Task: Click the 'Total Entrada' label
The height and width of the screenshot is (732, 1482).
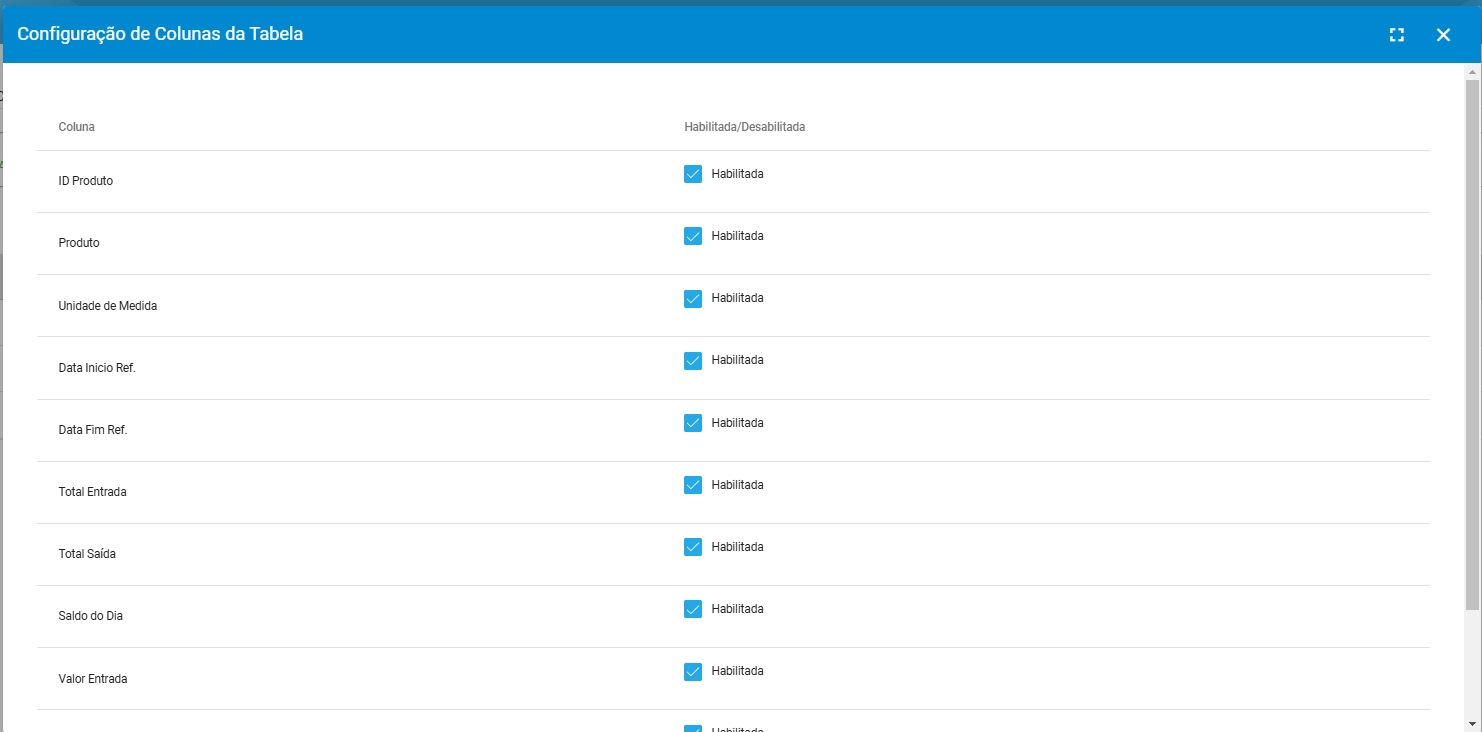Action: tap(93, 492)
